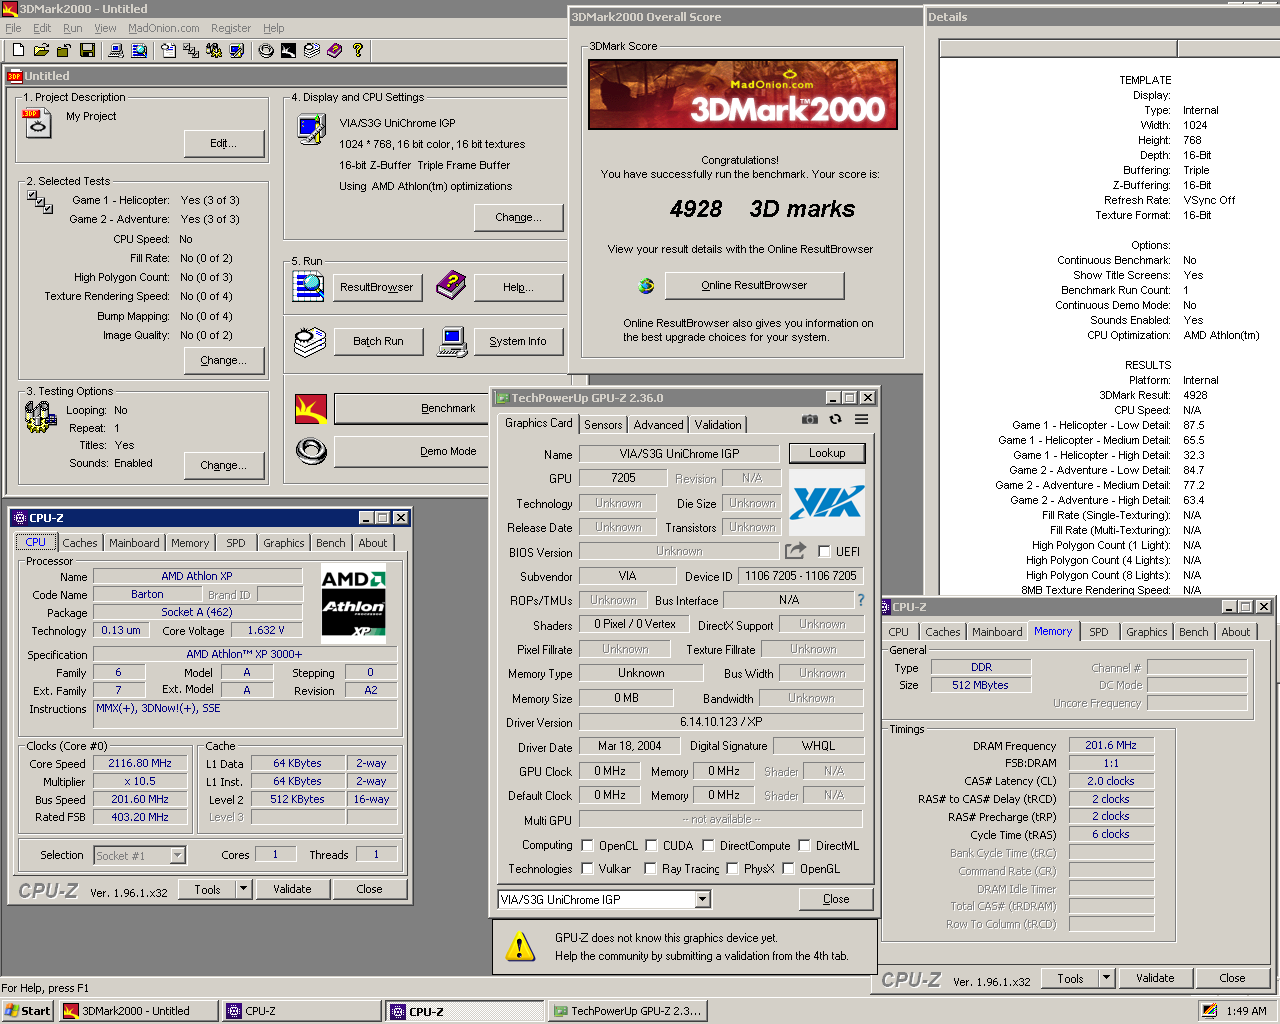This screenshot has width=1280, height=1024.
Task: Toggle the PhysX checkbox
Action: coord(733,868)
